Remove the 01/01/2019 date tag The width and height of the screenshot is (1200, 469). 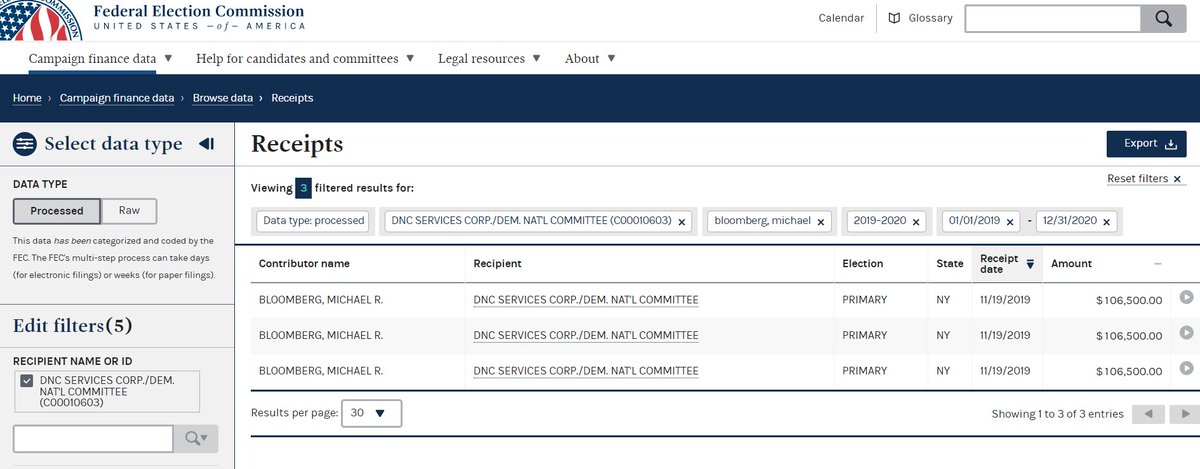click(1010, 222)
